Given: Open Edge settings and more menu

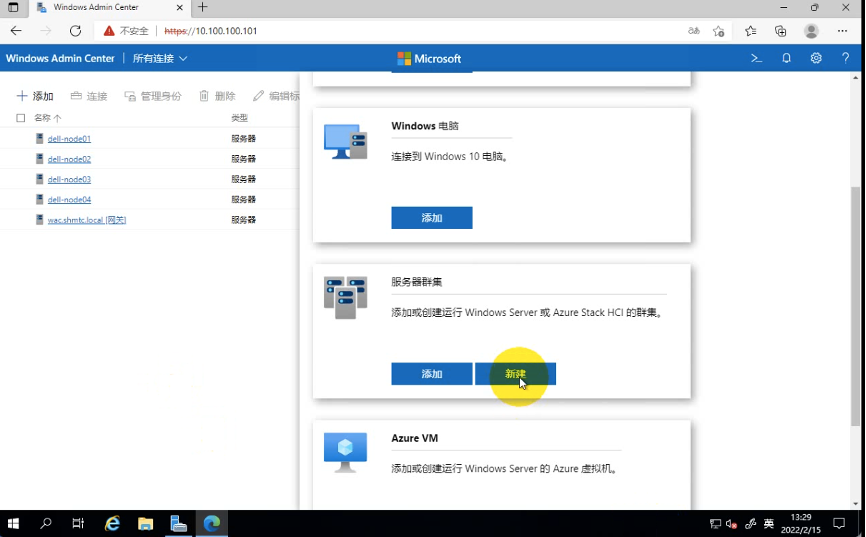Looking at the screenshot, I should pyautogui.click(x=842, y=31).
